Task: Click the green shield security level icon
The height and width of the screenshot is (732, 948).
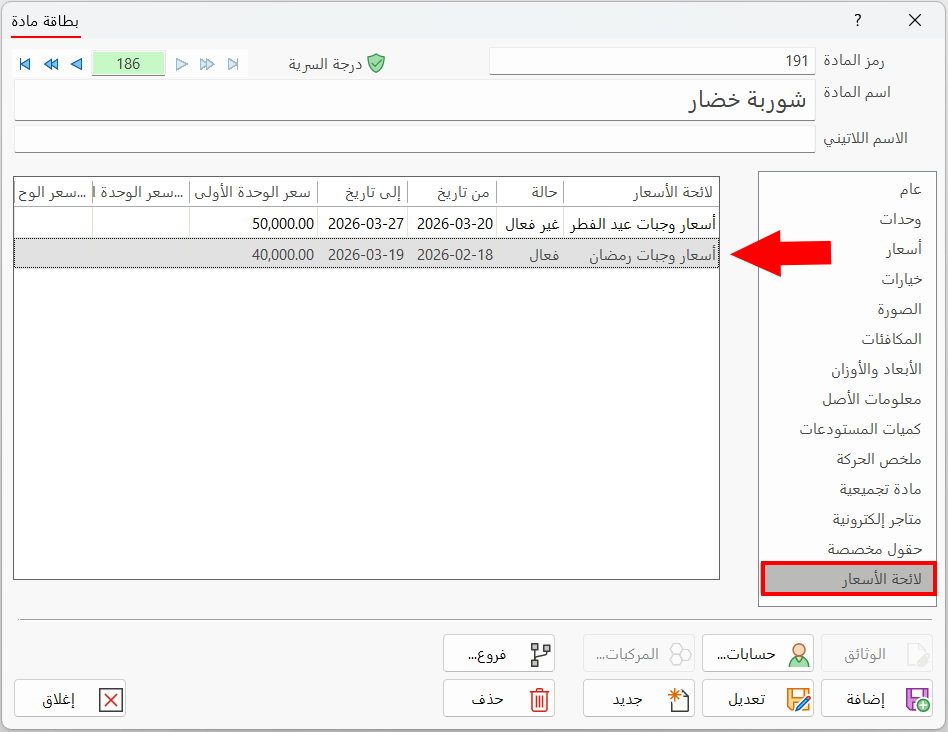Action: tap(376, 63)
